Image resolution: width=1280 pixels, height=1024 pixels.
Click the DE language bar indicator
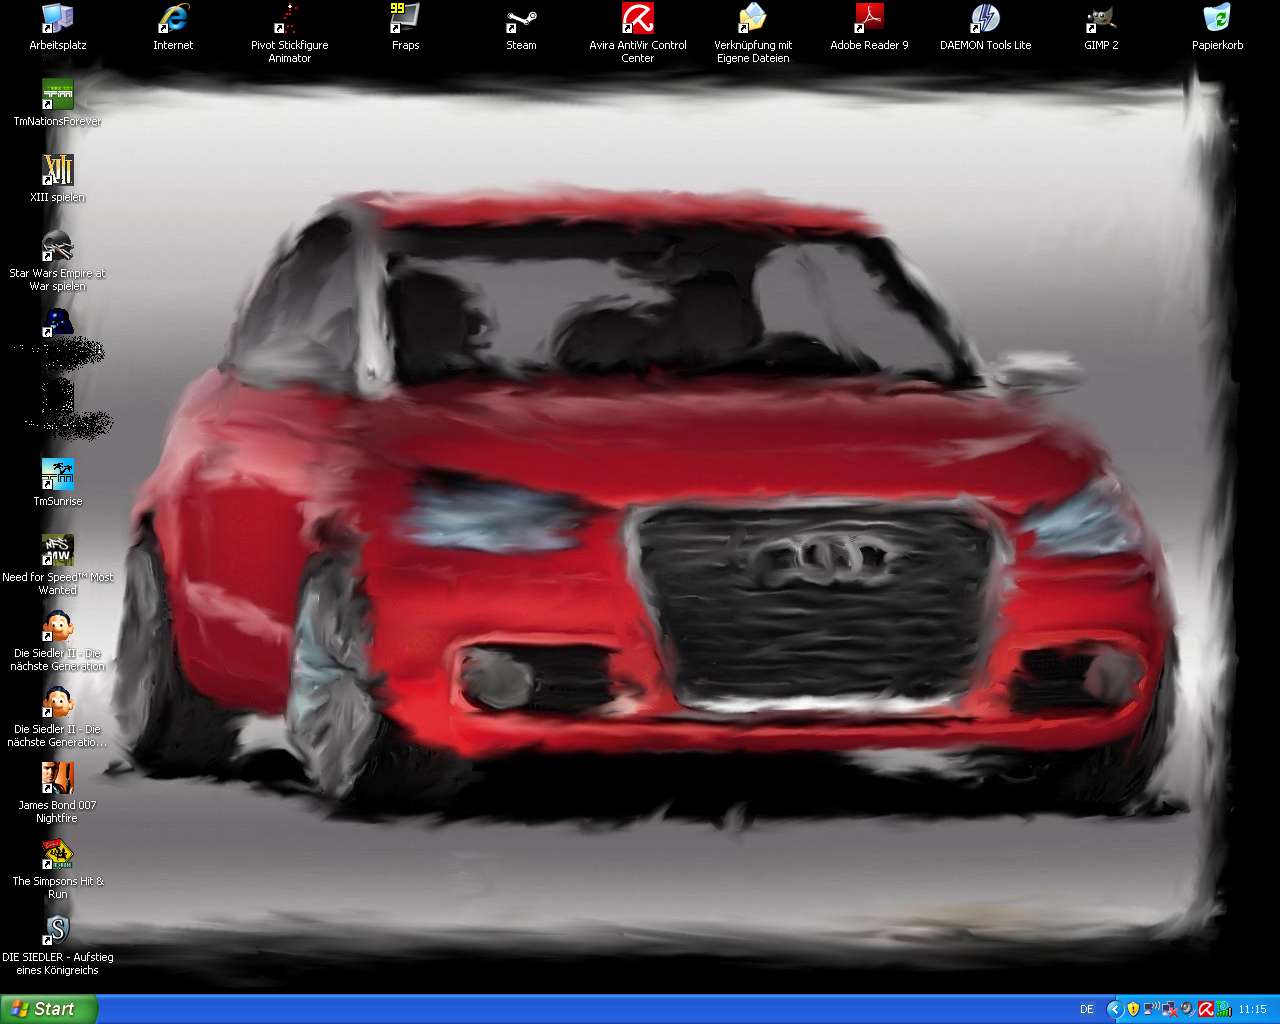click(x=1086, y=1010)
